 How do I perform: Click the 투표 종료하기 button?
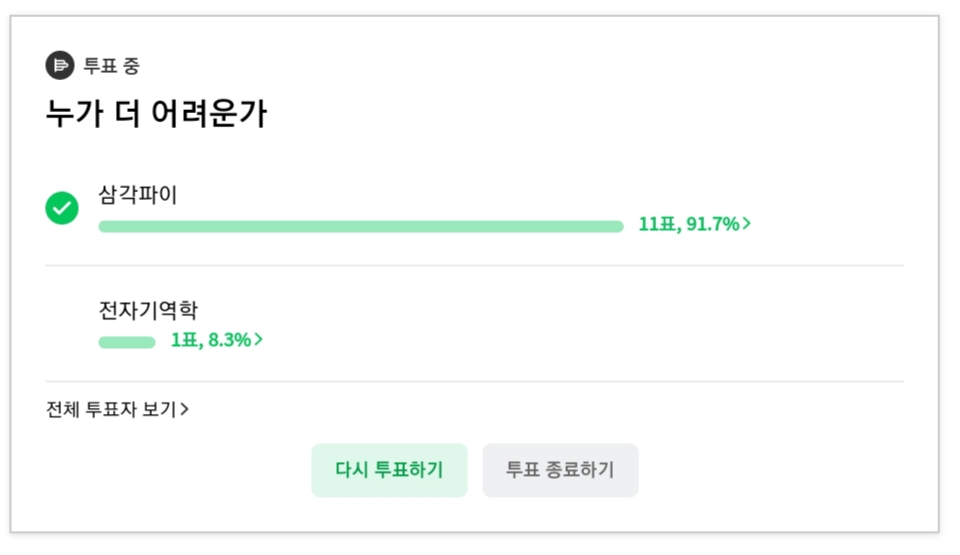pyautogui.click(x=560, y=470)
